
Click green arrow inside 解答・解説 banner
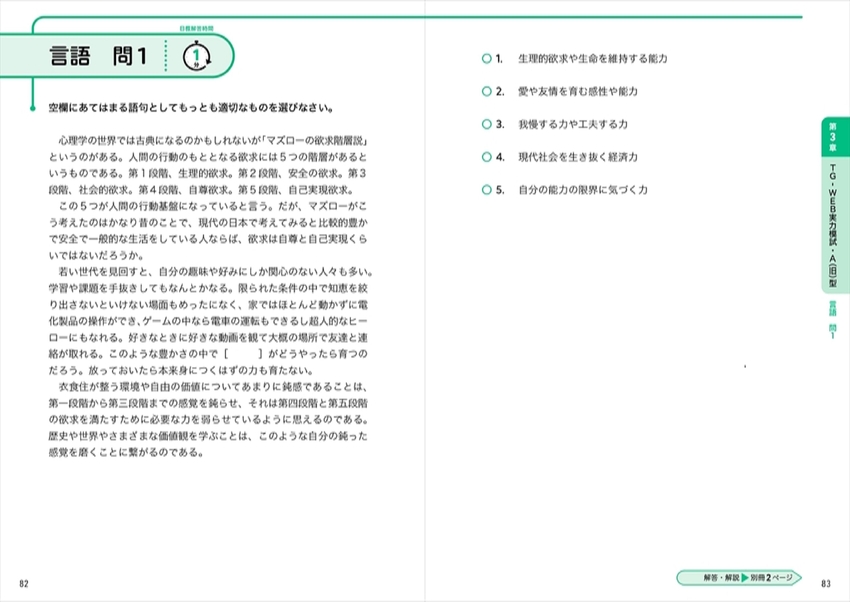[744, 577]
